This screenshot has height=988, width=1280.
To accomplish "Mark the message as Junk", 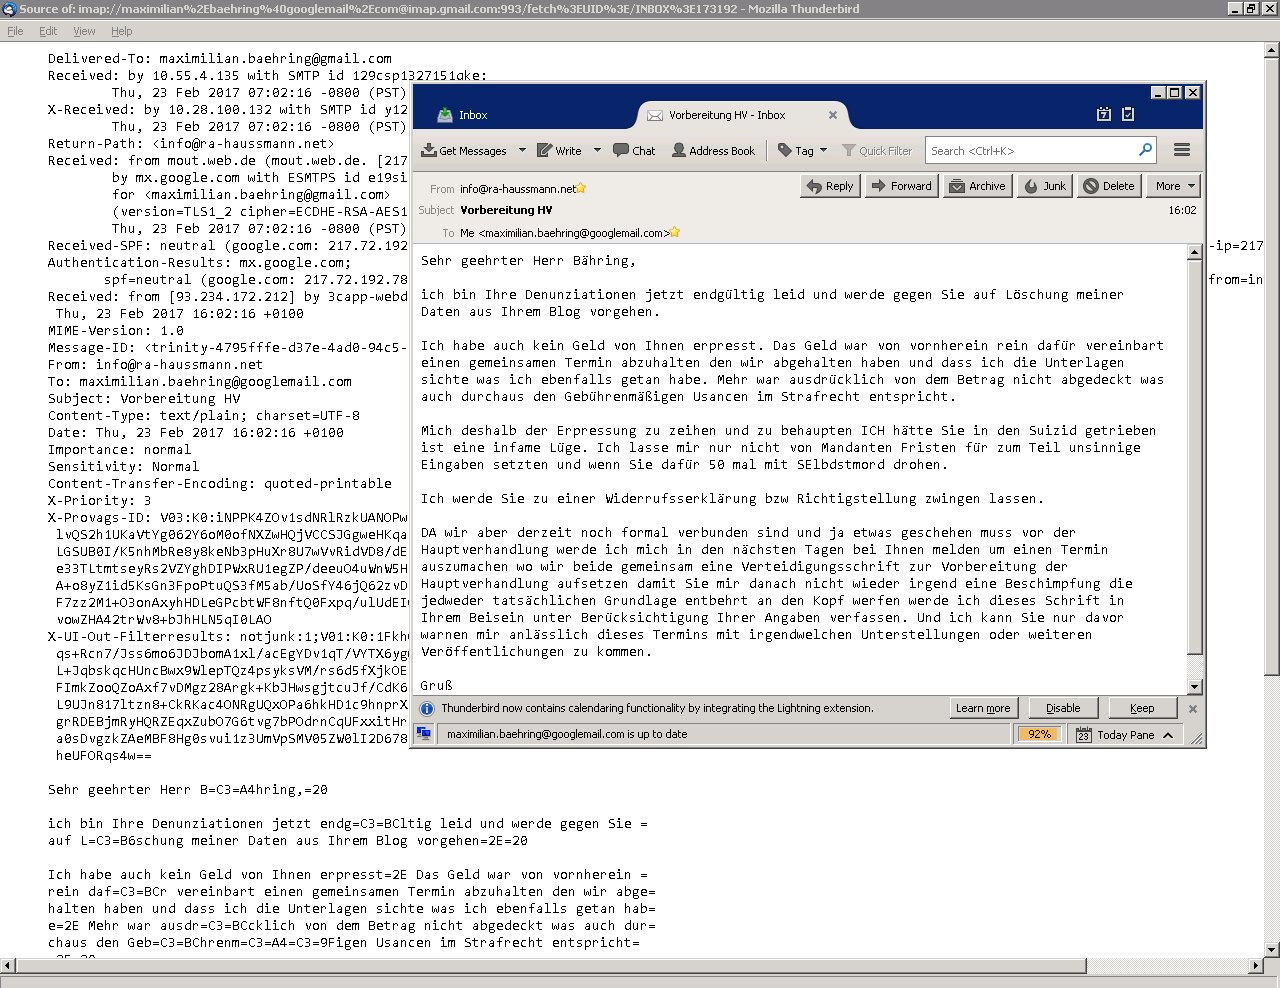I will [1044, 186].
